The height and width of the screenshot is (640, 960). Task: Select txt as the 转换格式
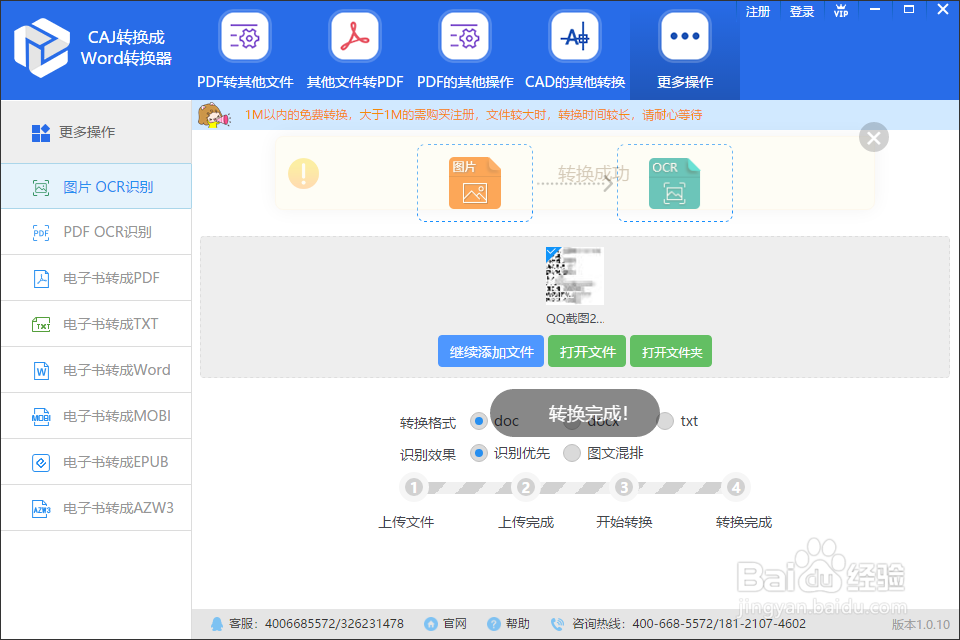pyautogui.click(x=666, y=421)
